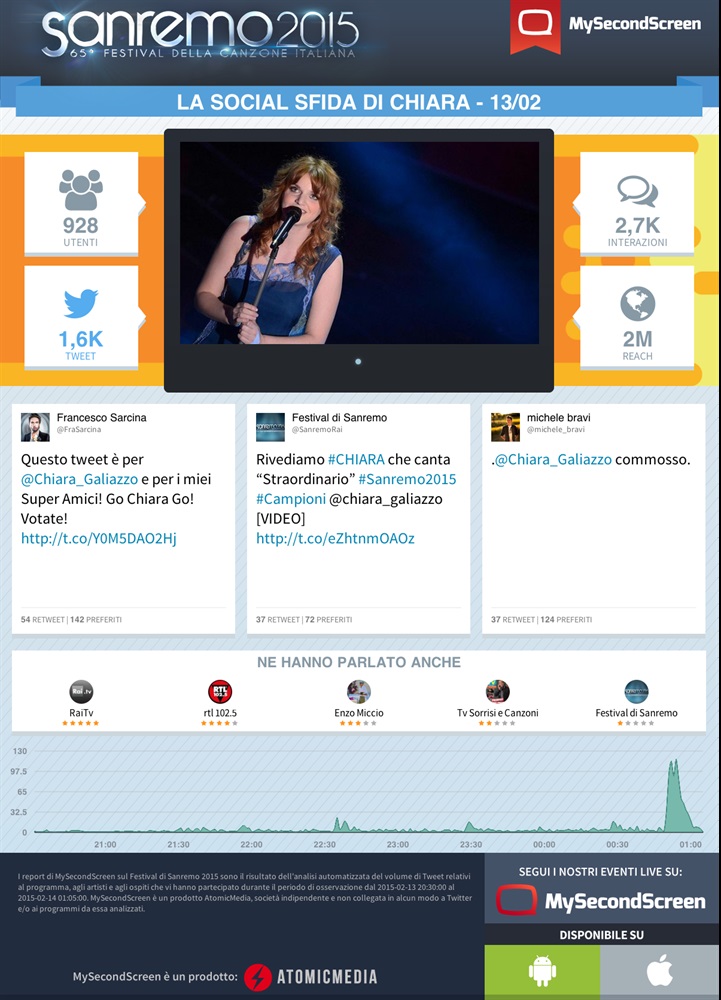
Task: Click the #CHIARA hashtag
Action: coord(356,459)
